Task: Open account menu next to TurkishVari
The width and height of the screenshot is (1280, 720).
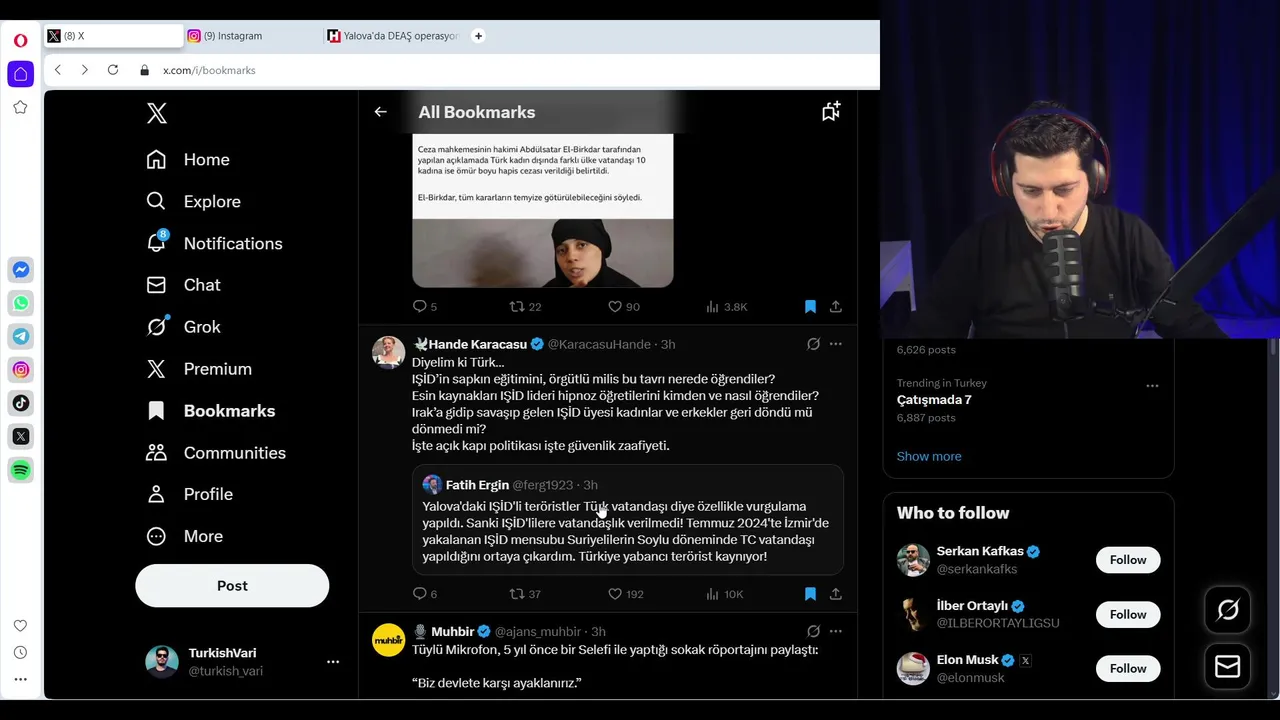Action: click(333, 661)
